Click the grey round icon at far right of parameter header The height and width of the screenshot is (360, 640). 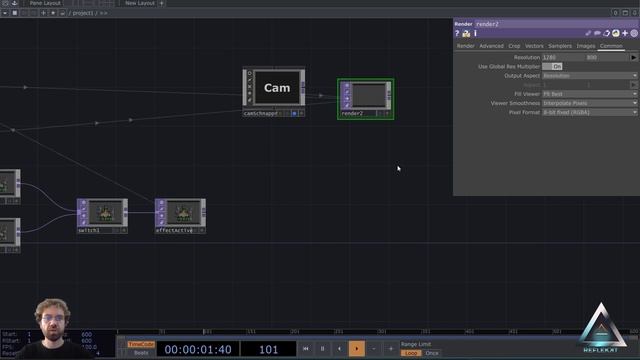634,33
